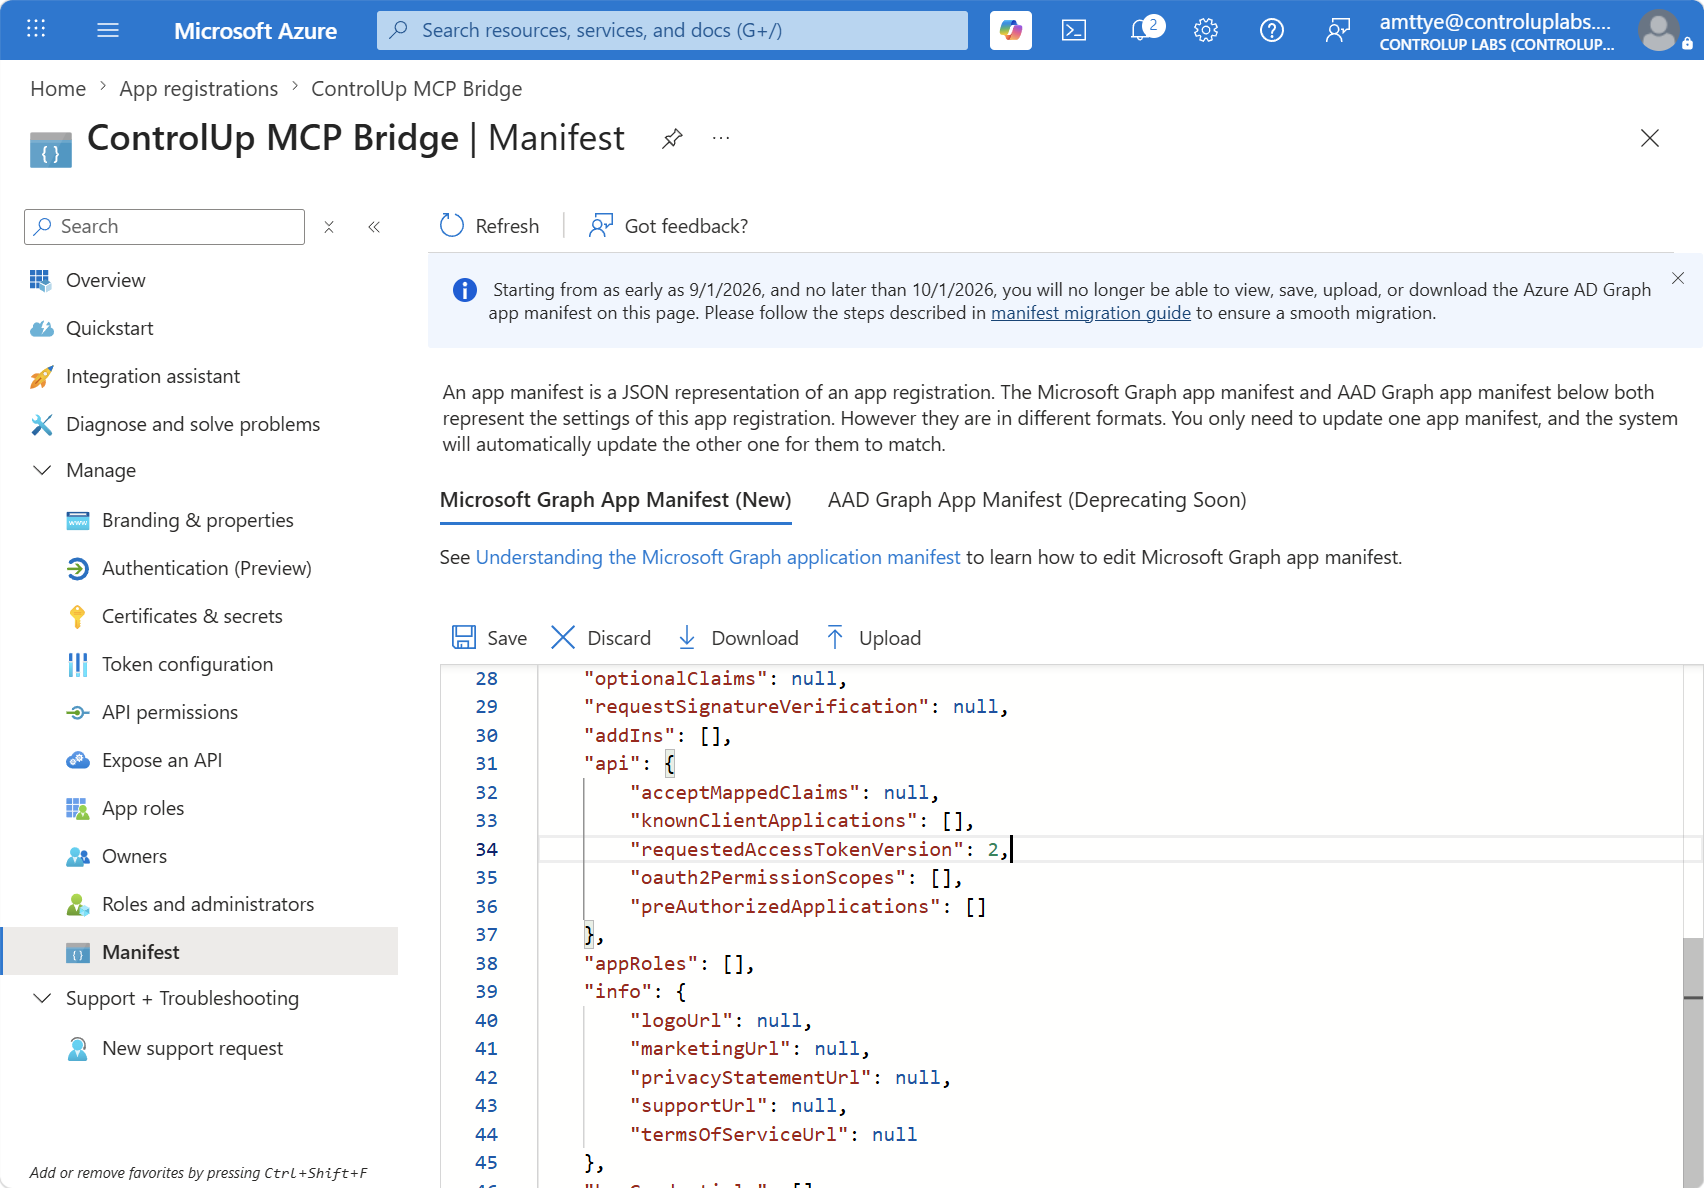The image size is (1704, 1188).
Task: Go to Home breadcrumb
Action: tap(58, 89)
